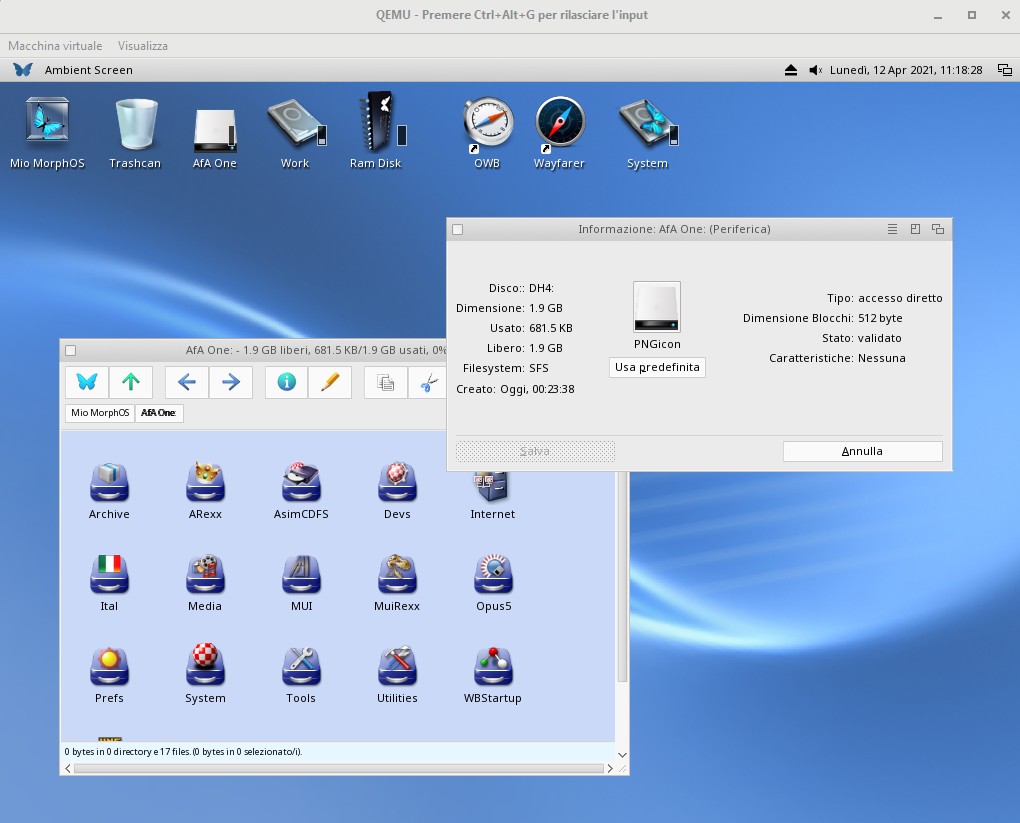Go to parent directory with green up arrow
The height and width of the screenshot is (823, 1020).
[x=130, y=382]
